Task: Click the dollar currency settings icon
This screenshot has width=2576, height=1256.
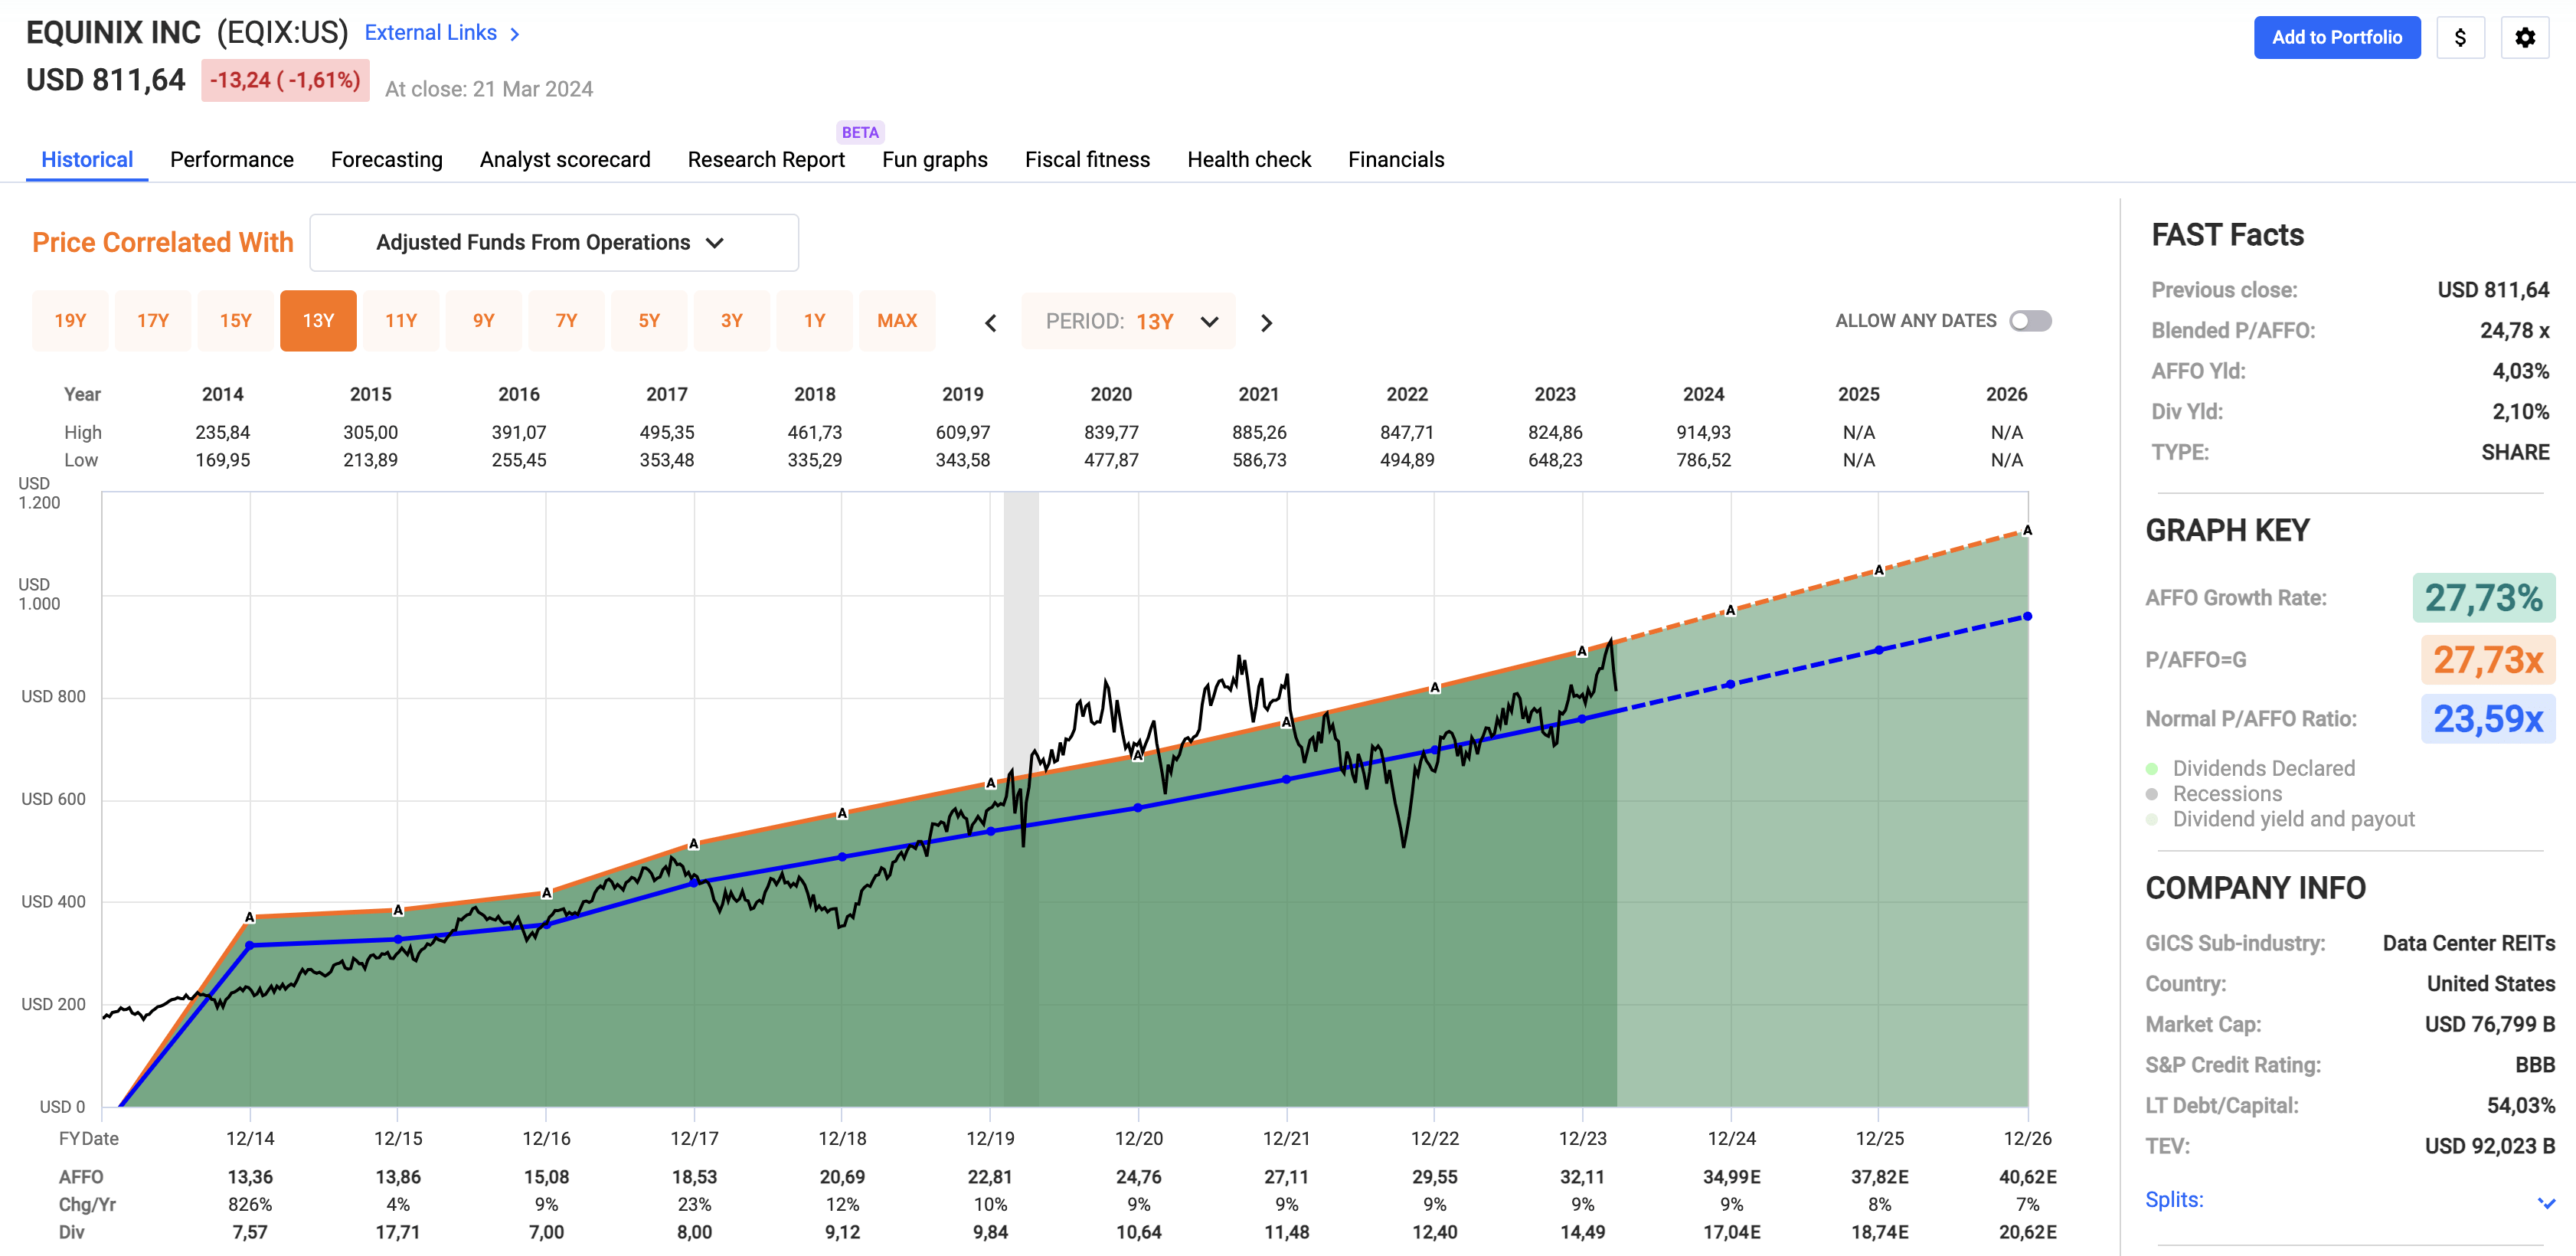Action: click(x=2461, y=37)
